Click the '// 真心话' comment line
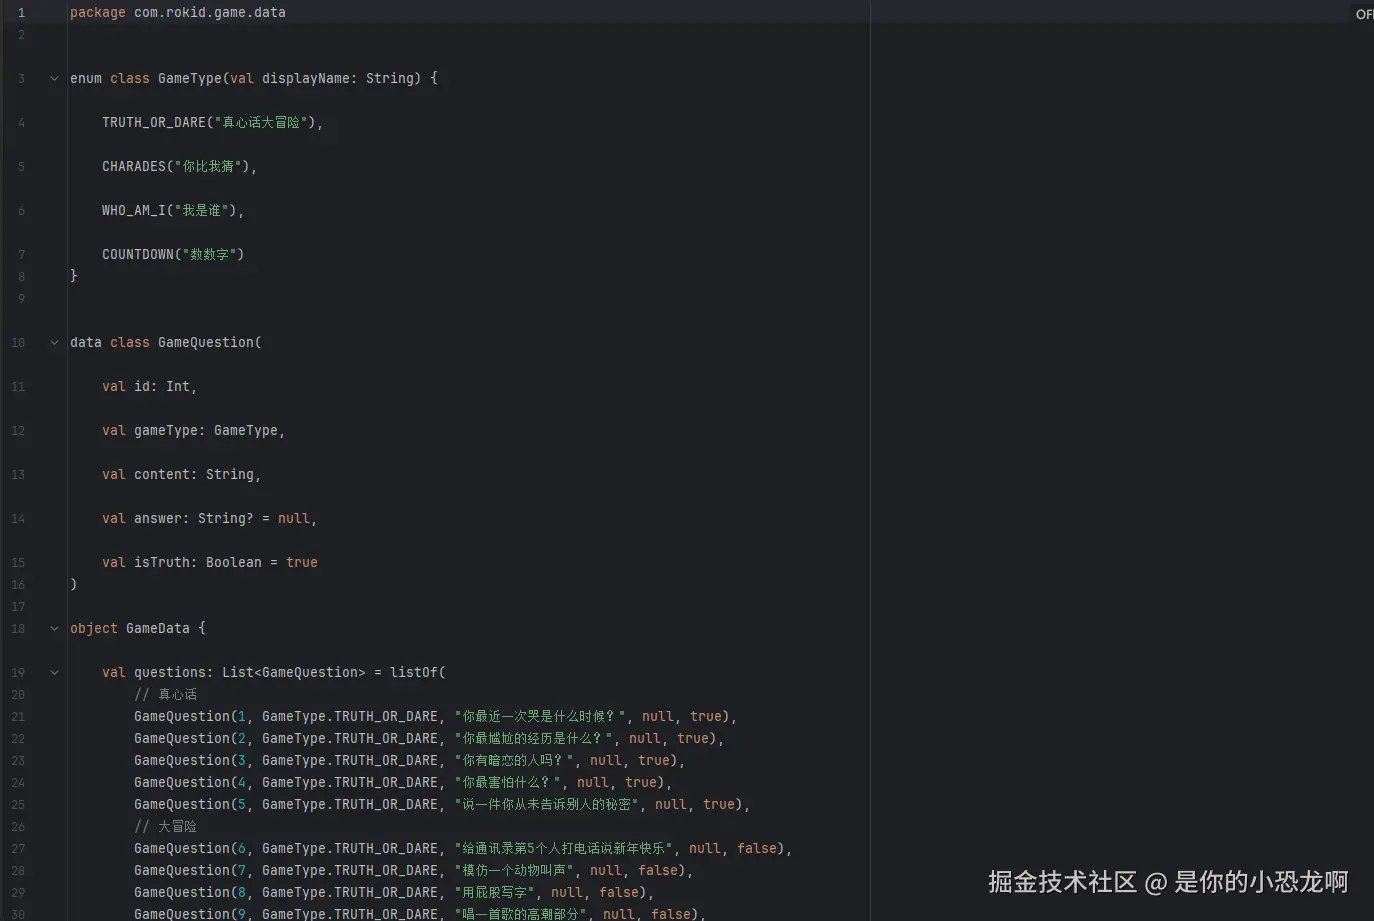Viewport: 1374px width, 921px height. (x=165, y=694)
